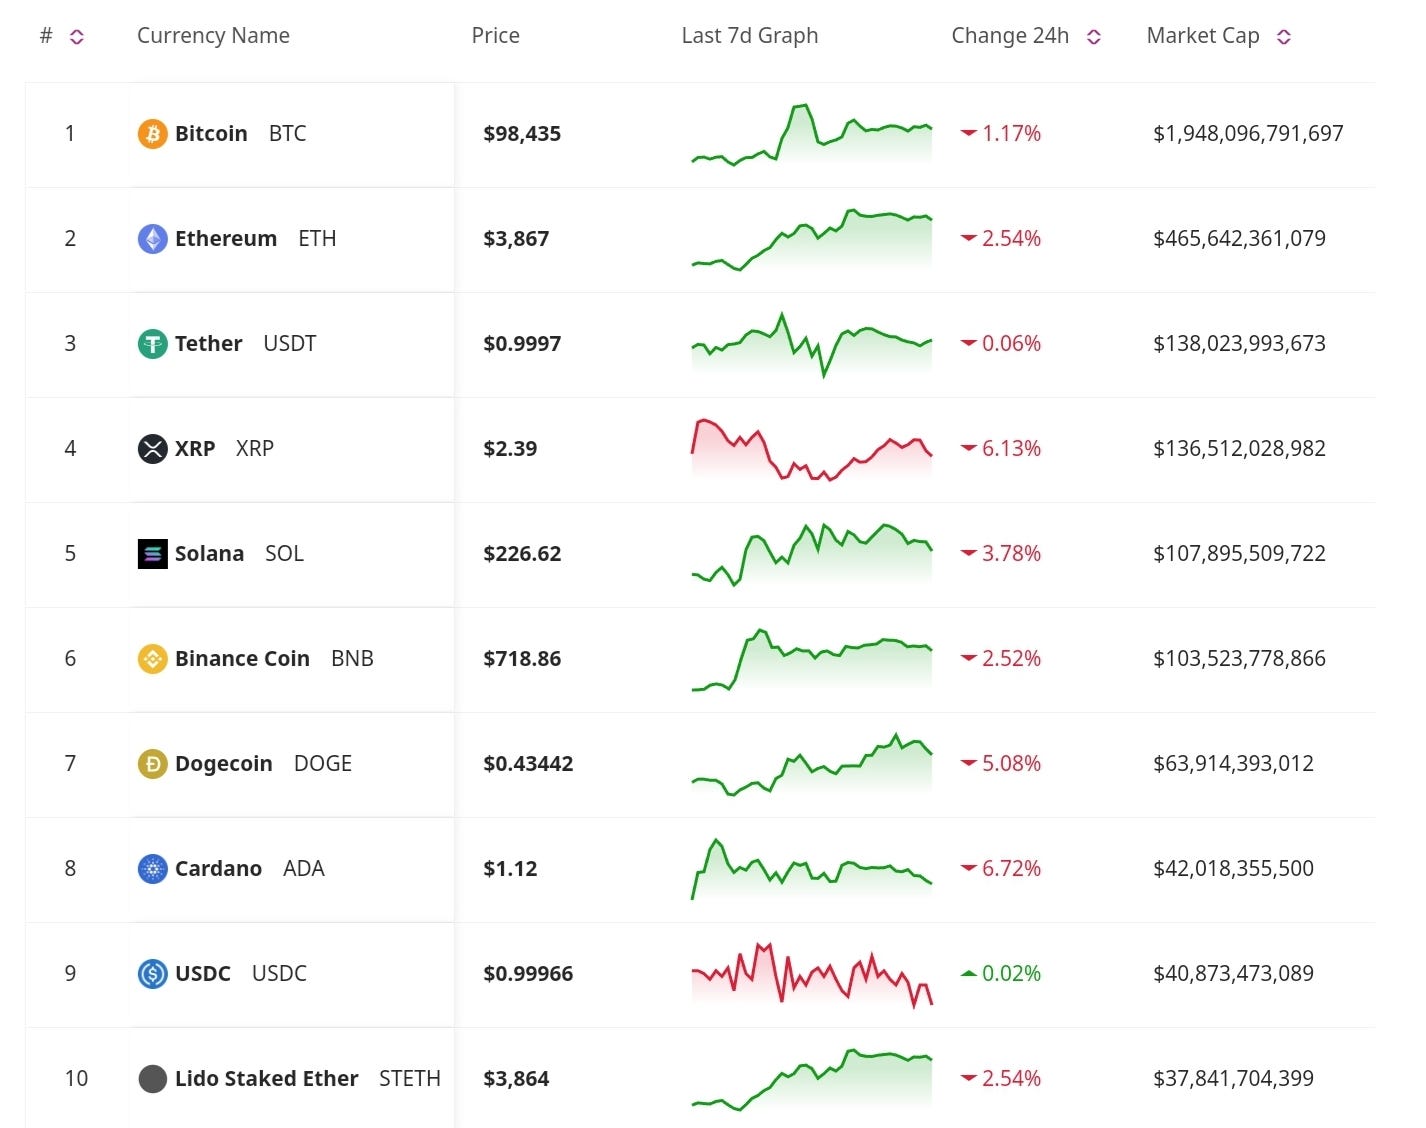
Task: Open Cardano's 7-day price graph
Action: pyautogui.click(x=811, y=869)
